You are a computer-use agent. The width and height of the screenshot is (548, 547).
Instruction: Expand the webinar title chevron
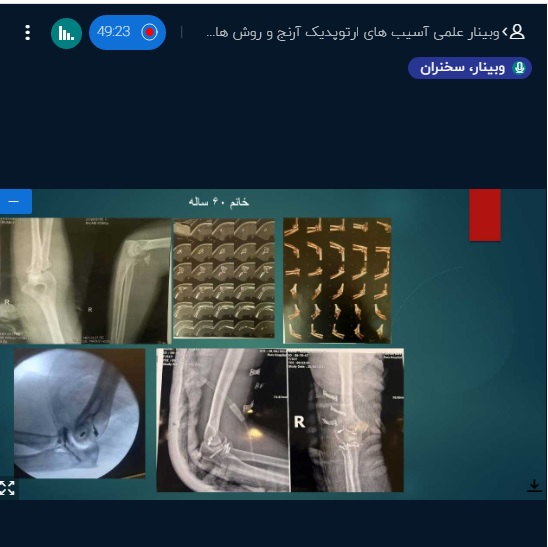[x=504, y=32]
